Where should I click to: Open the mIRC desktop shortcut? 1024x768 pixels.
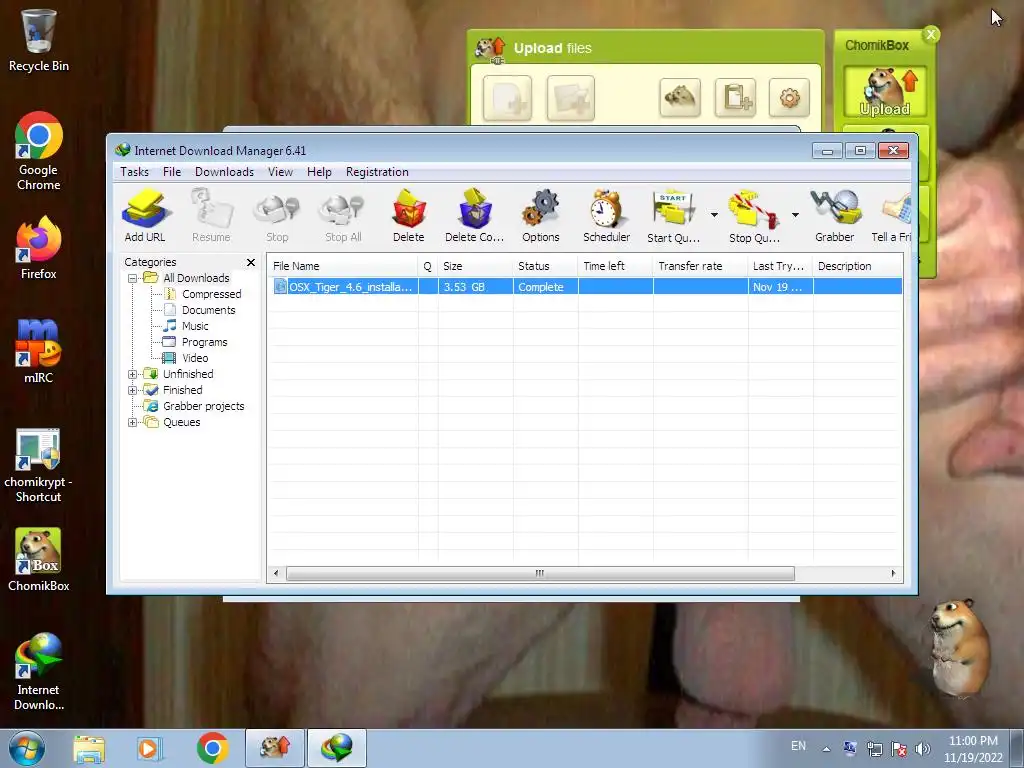[x=39, y=351]
